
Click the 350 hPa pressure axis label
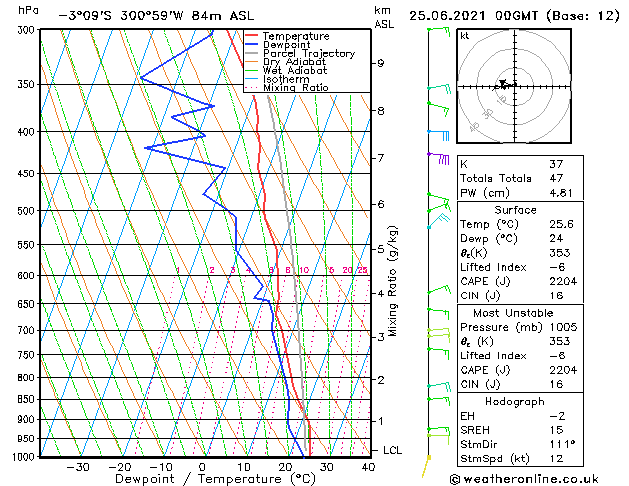coord(28,84)
